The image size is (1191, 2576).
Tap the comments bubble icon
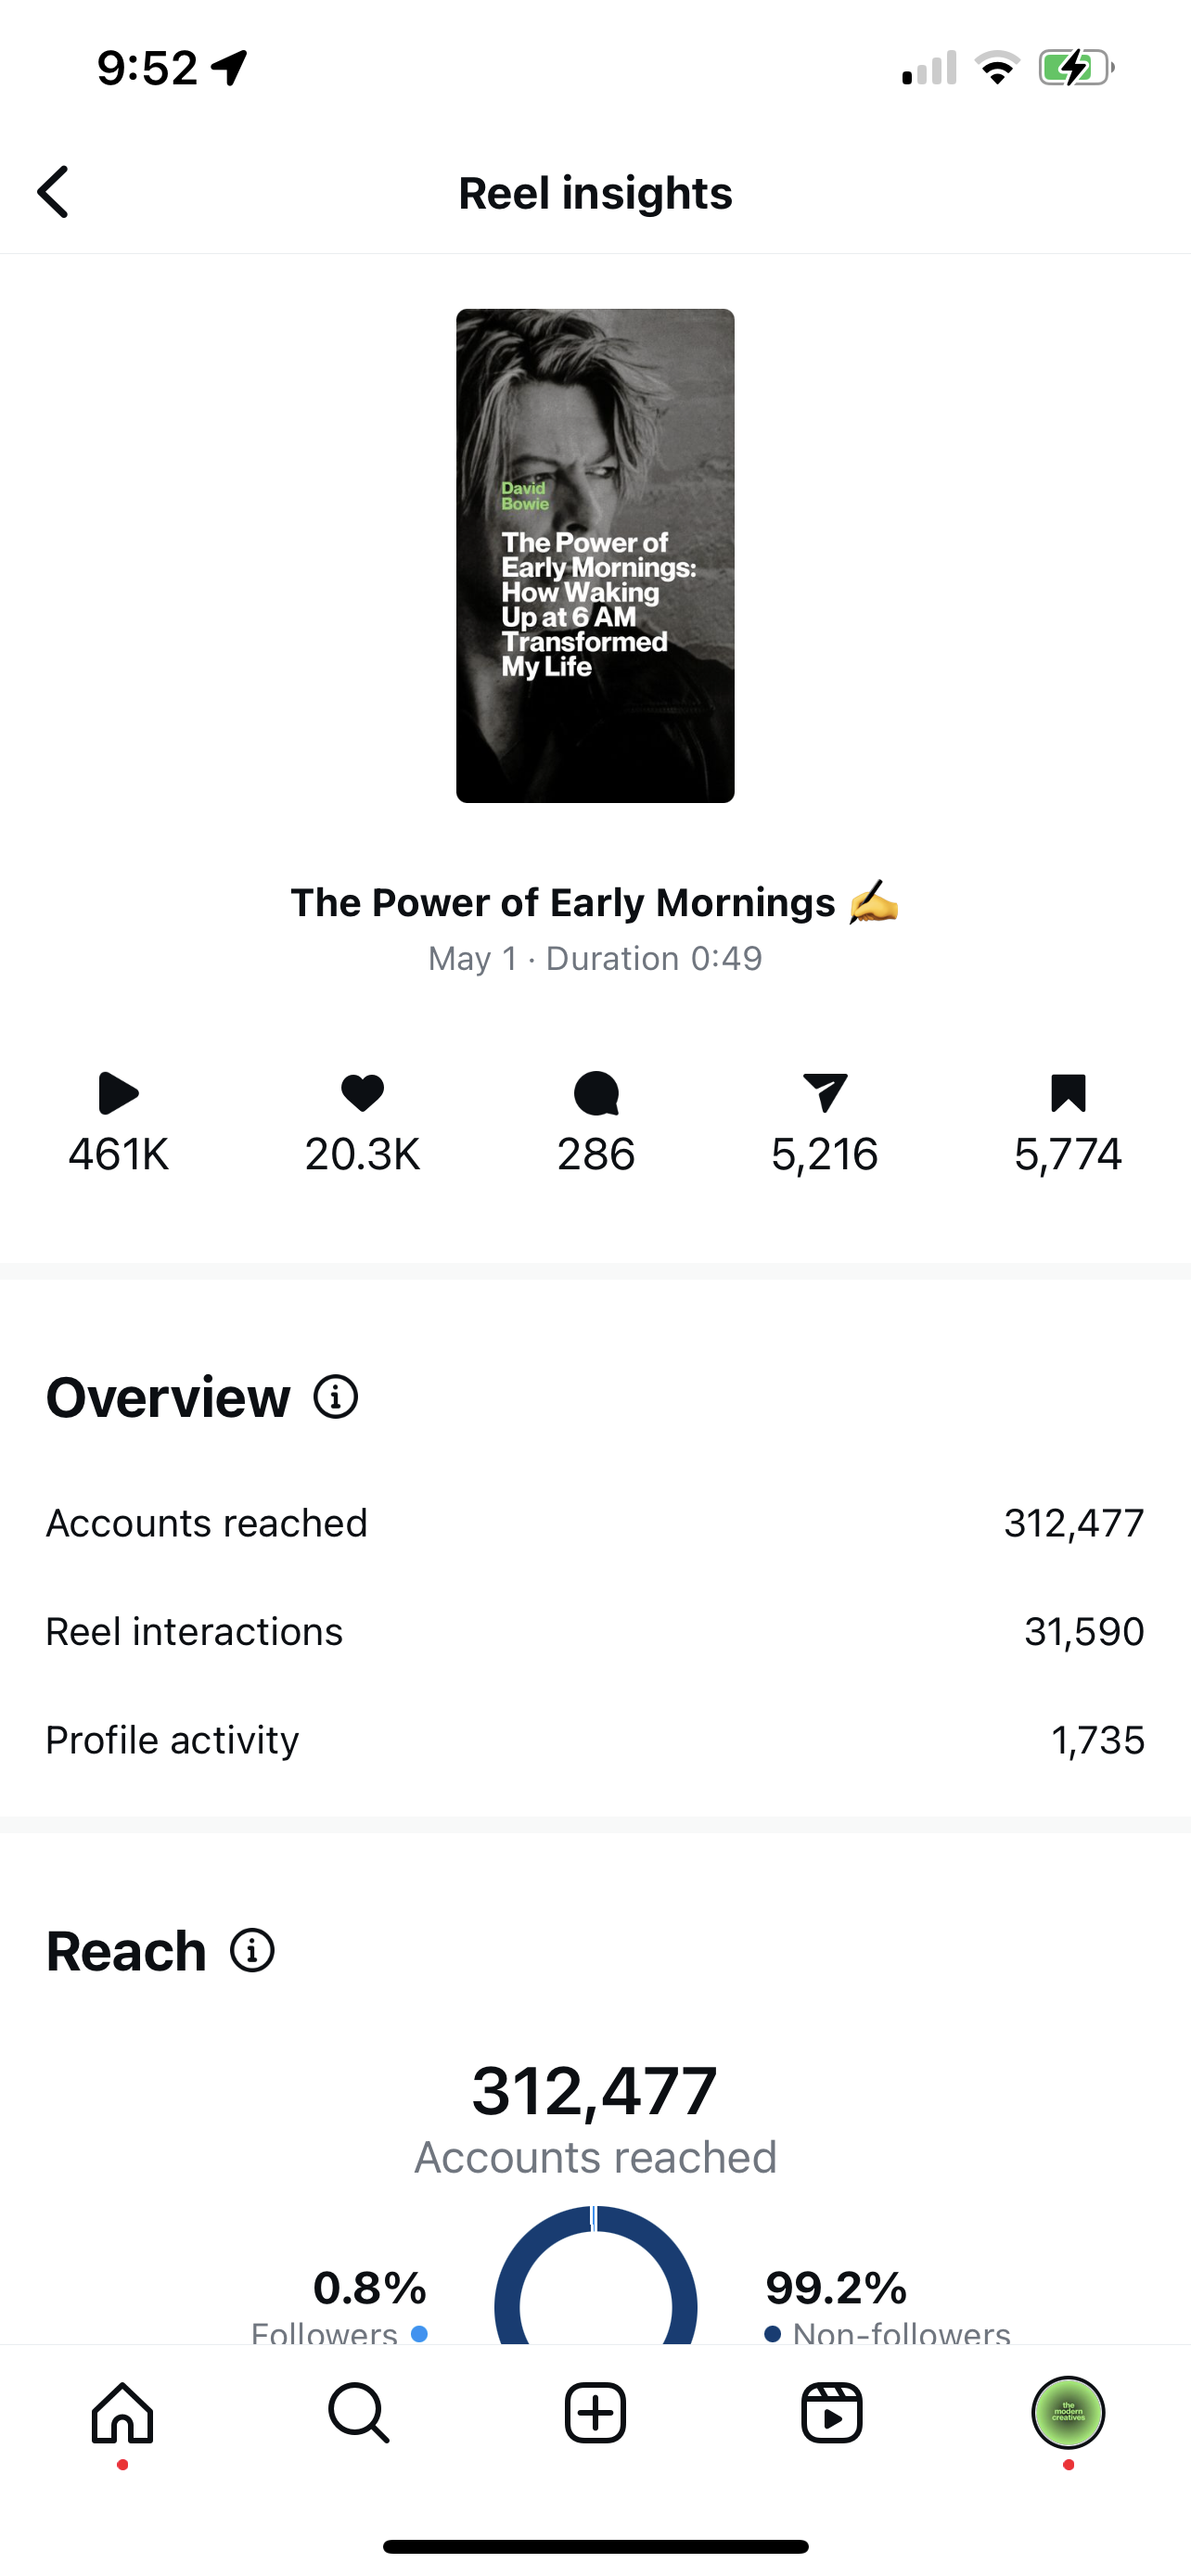(596, 1093)
